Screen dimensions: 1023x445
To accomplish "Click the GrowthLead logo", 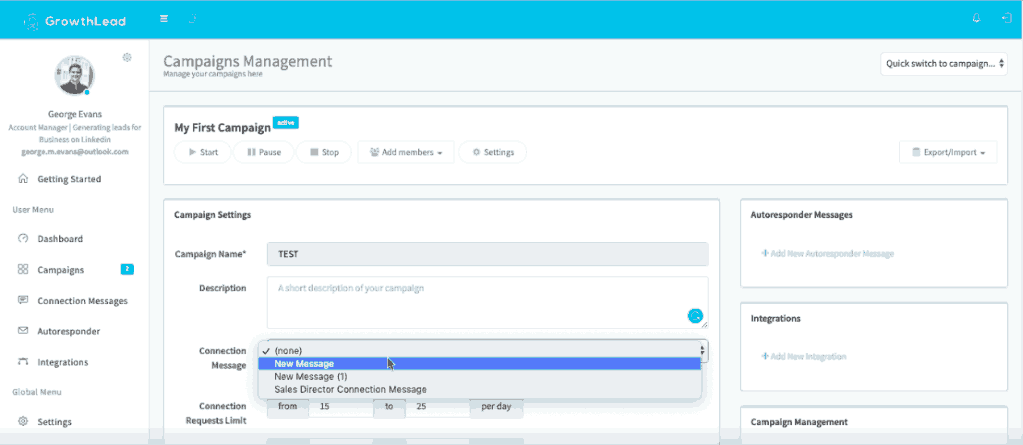I will coord(74,21).
